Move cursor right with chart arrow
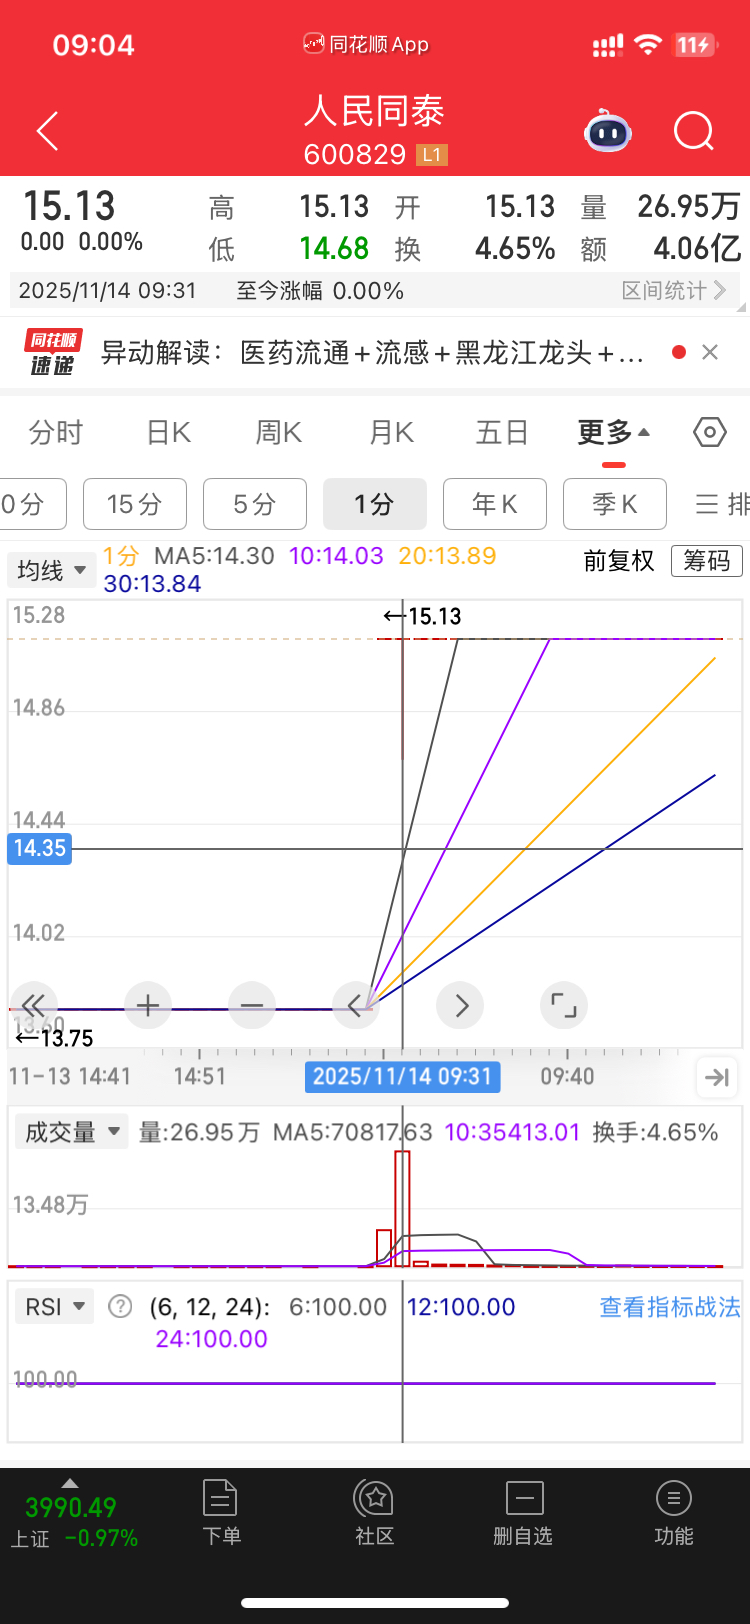750x1624 pixels. [x=460, y=1005]
